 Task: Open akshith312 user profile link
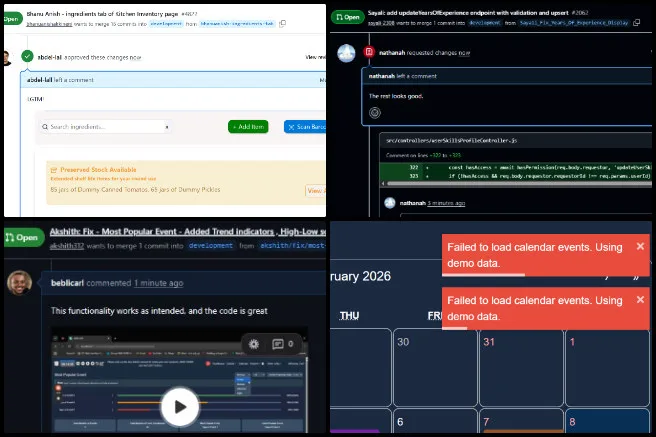coord(67,246)
